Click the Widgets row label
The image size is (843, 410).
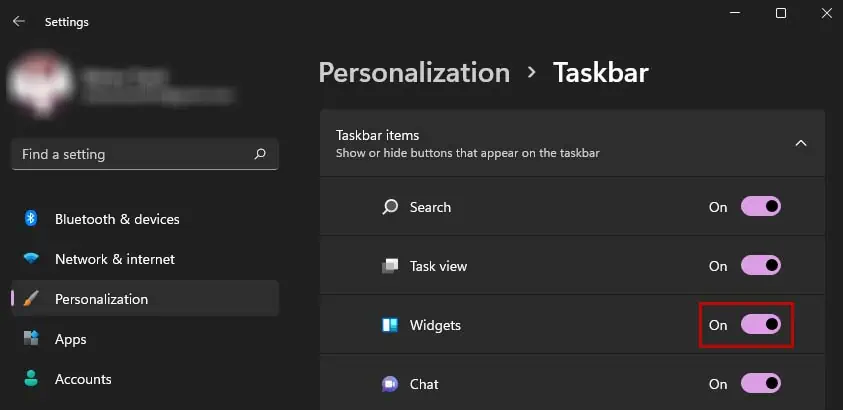pos(435,325)
